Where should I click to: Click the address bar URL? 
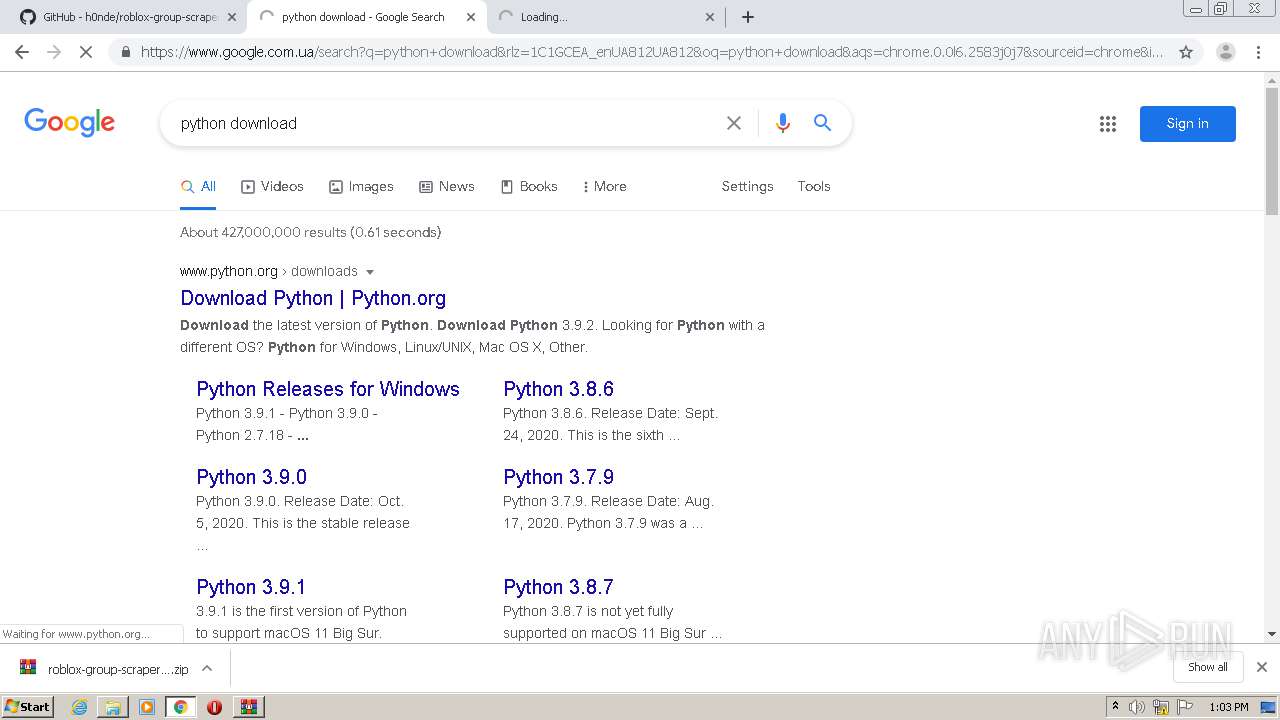pos(652,52)
